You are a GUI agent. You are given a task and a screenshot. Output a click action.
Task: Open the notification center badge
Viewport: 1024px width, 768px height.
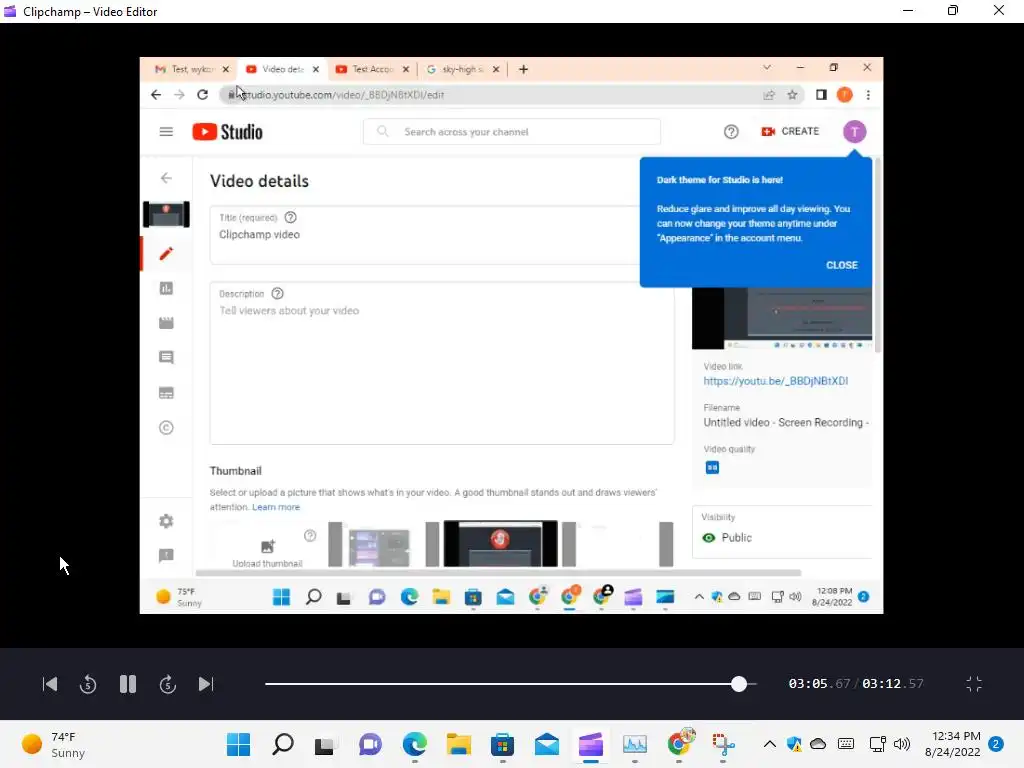(996, 744)
